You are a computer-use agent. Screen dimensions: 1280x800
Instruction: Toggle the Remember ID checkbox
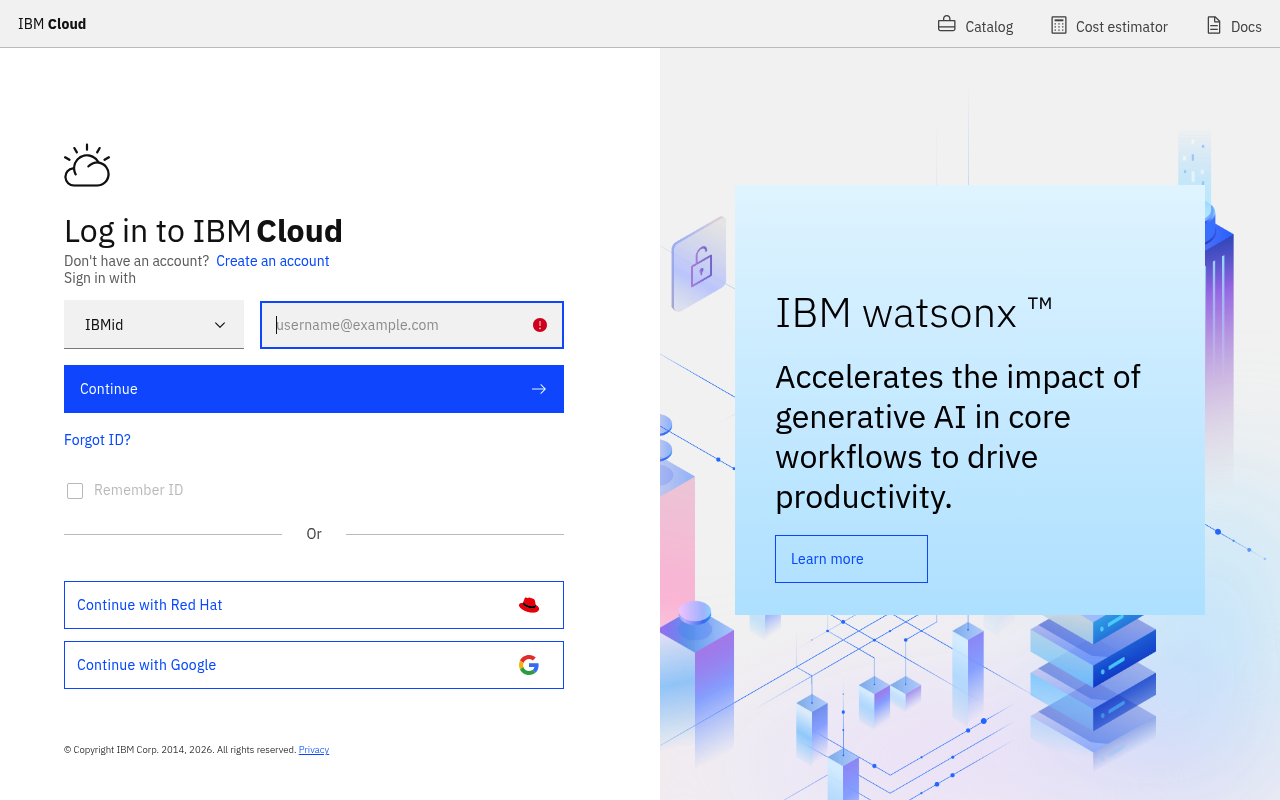[x=75, y=491]
